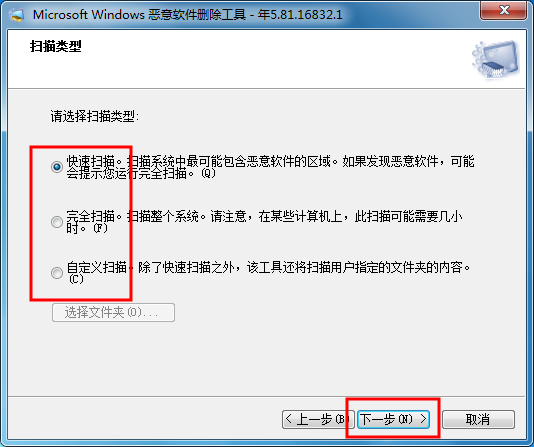The width and height of the screenshot is (534, 447).
Task: Close the dialog with the red X button
Action: point(504,10)
